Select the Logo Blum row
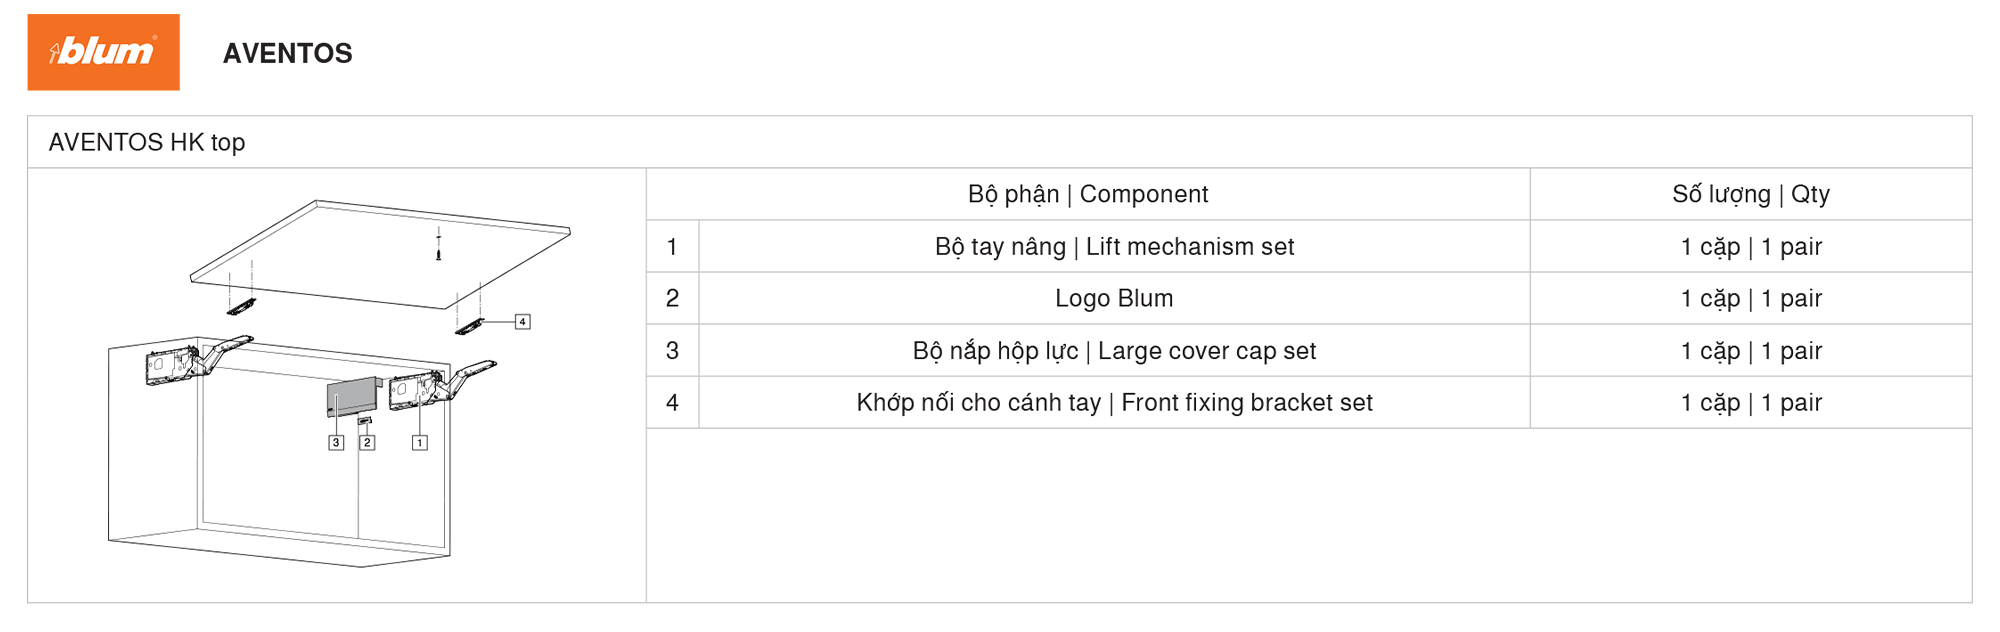Image resolution: width=2000 pixels, height=632 pixels. tap(1309, 298)
